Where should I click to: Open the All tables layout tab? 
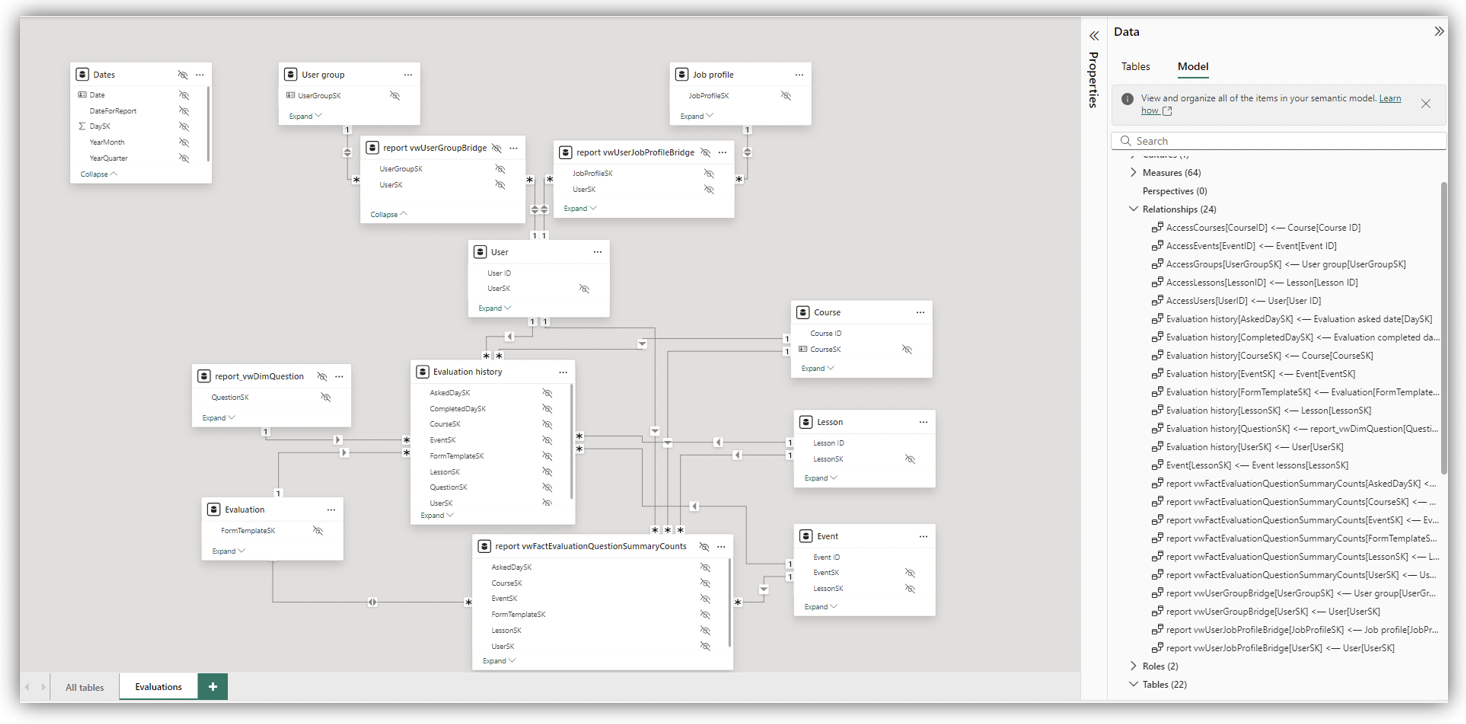(85, 687)
